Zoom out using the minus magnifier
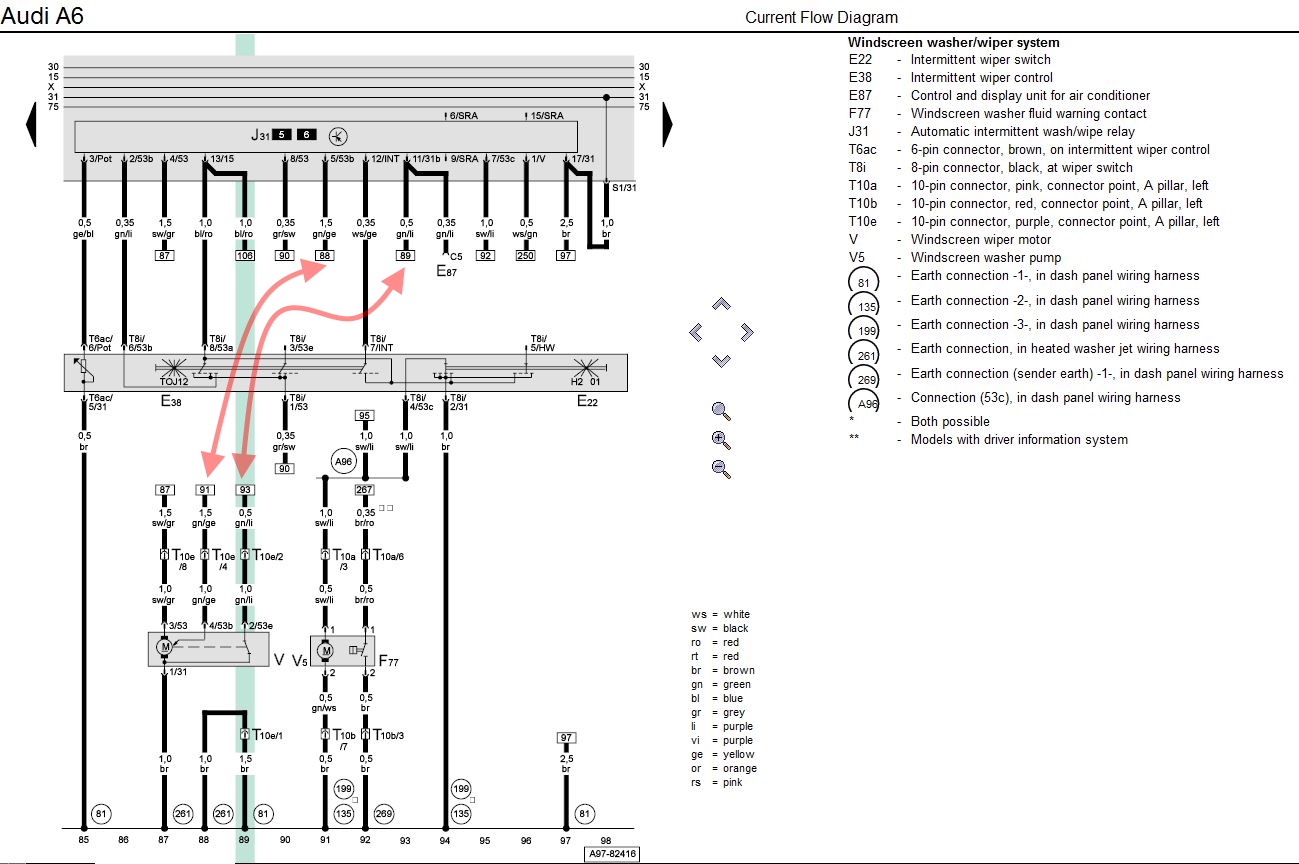This screenshot has height=864, width=1299. pyautogui.click(x=721, y=468)
